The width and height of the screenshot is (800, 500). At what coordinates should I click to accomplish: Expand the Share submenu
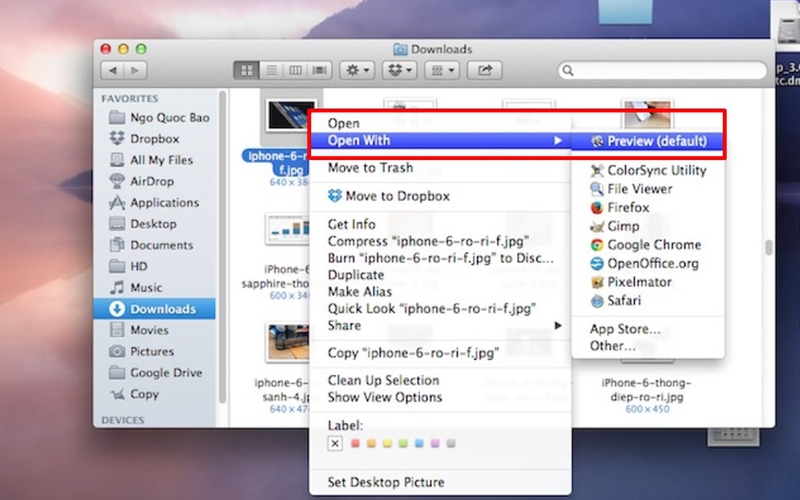coord(440,326)
